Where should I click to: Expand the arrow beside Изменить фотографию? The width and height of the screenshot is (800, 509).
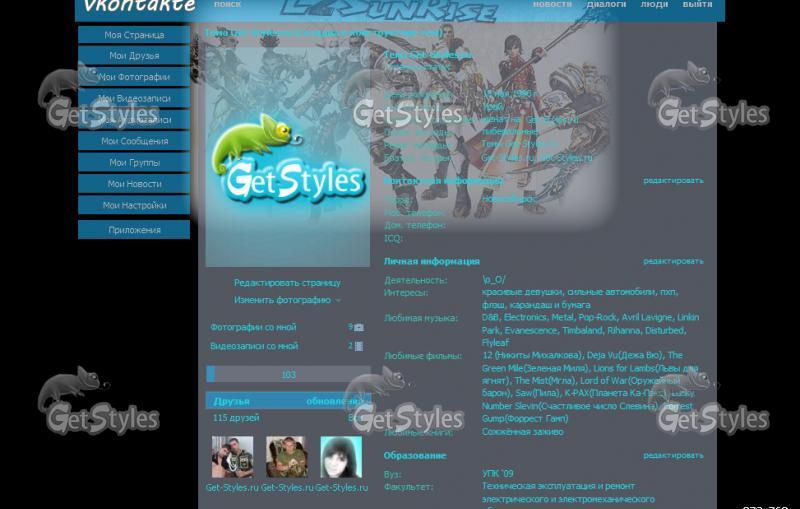(x=338, y=301)
